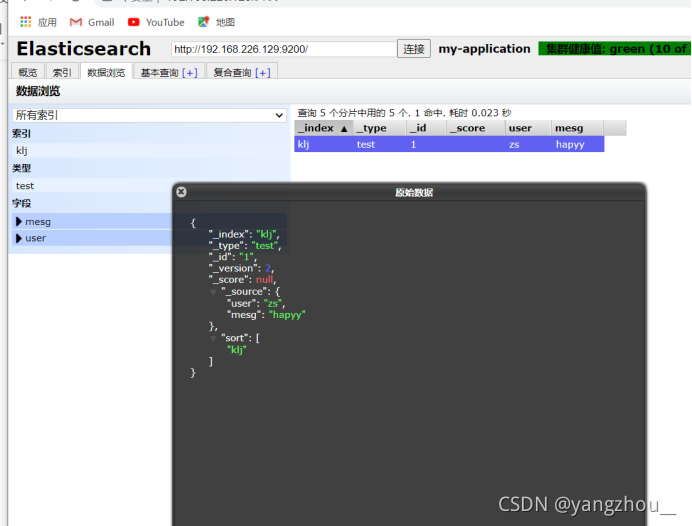The width and height of the screenshot is (692, 526).
Task: Click the green cluster health indicator
Action: pyautogui.click(x=615, y=49)
